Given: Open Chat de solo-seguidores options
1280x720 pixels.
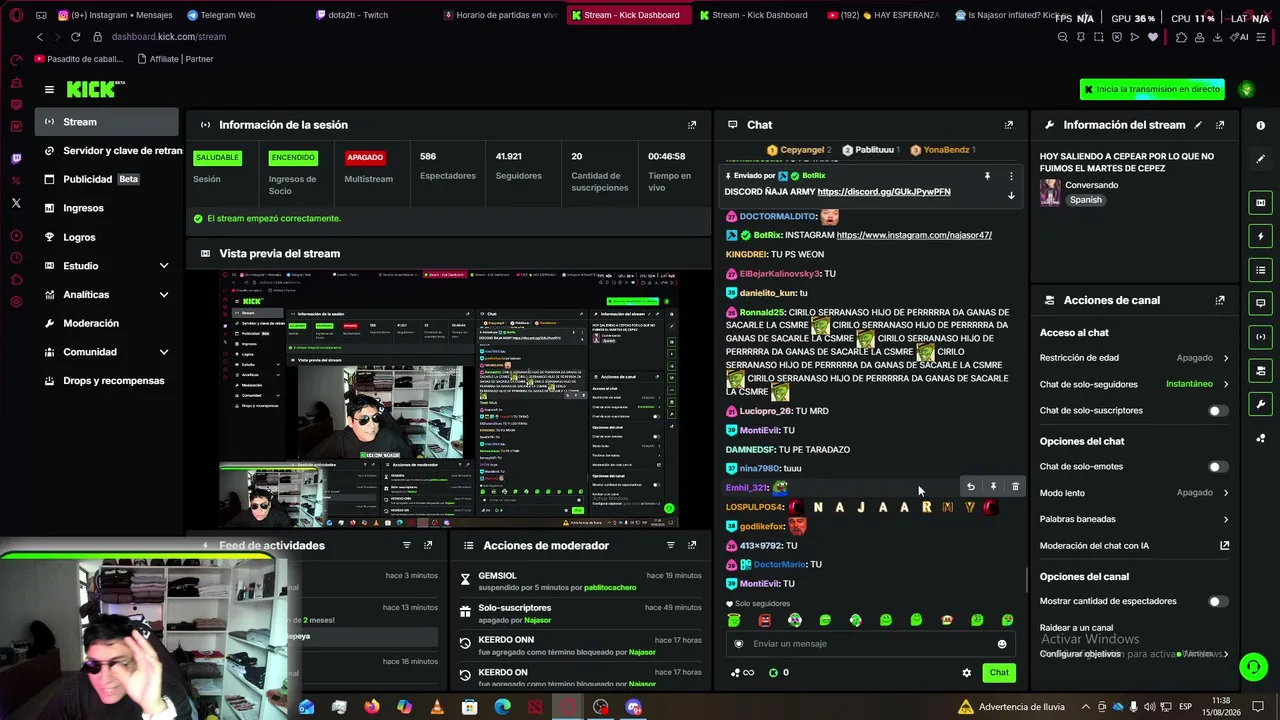Looking at the screenshot, I should pos(1134,384).
